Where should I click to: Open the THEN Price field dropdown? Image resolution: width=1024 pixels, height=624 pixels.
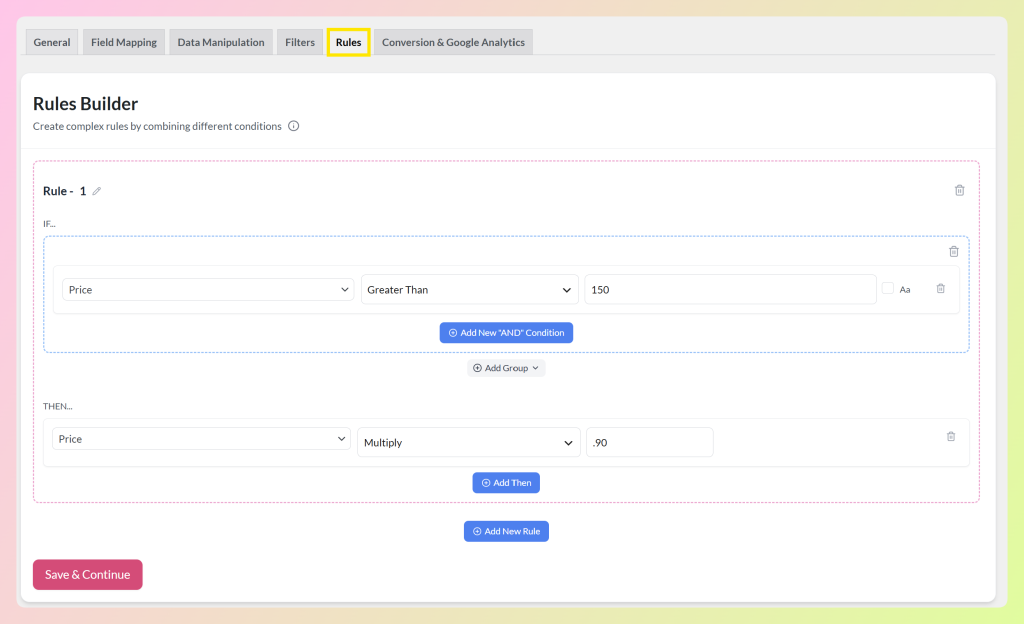pyautogui.click(x=201, y=439)
